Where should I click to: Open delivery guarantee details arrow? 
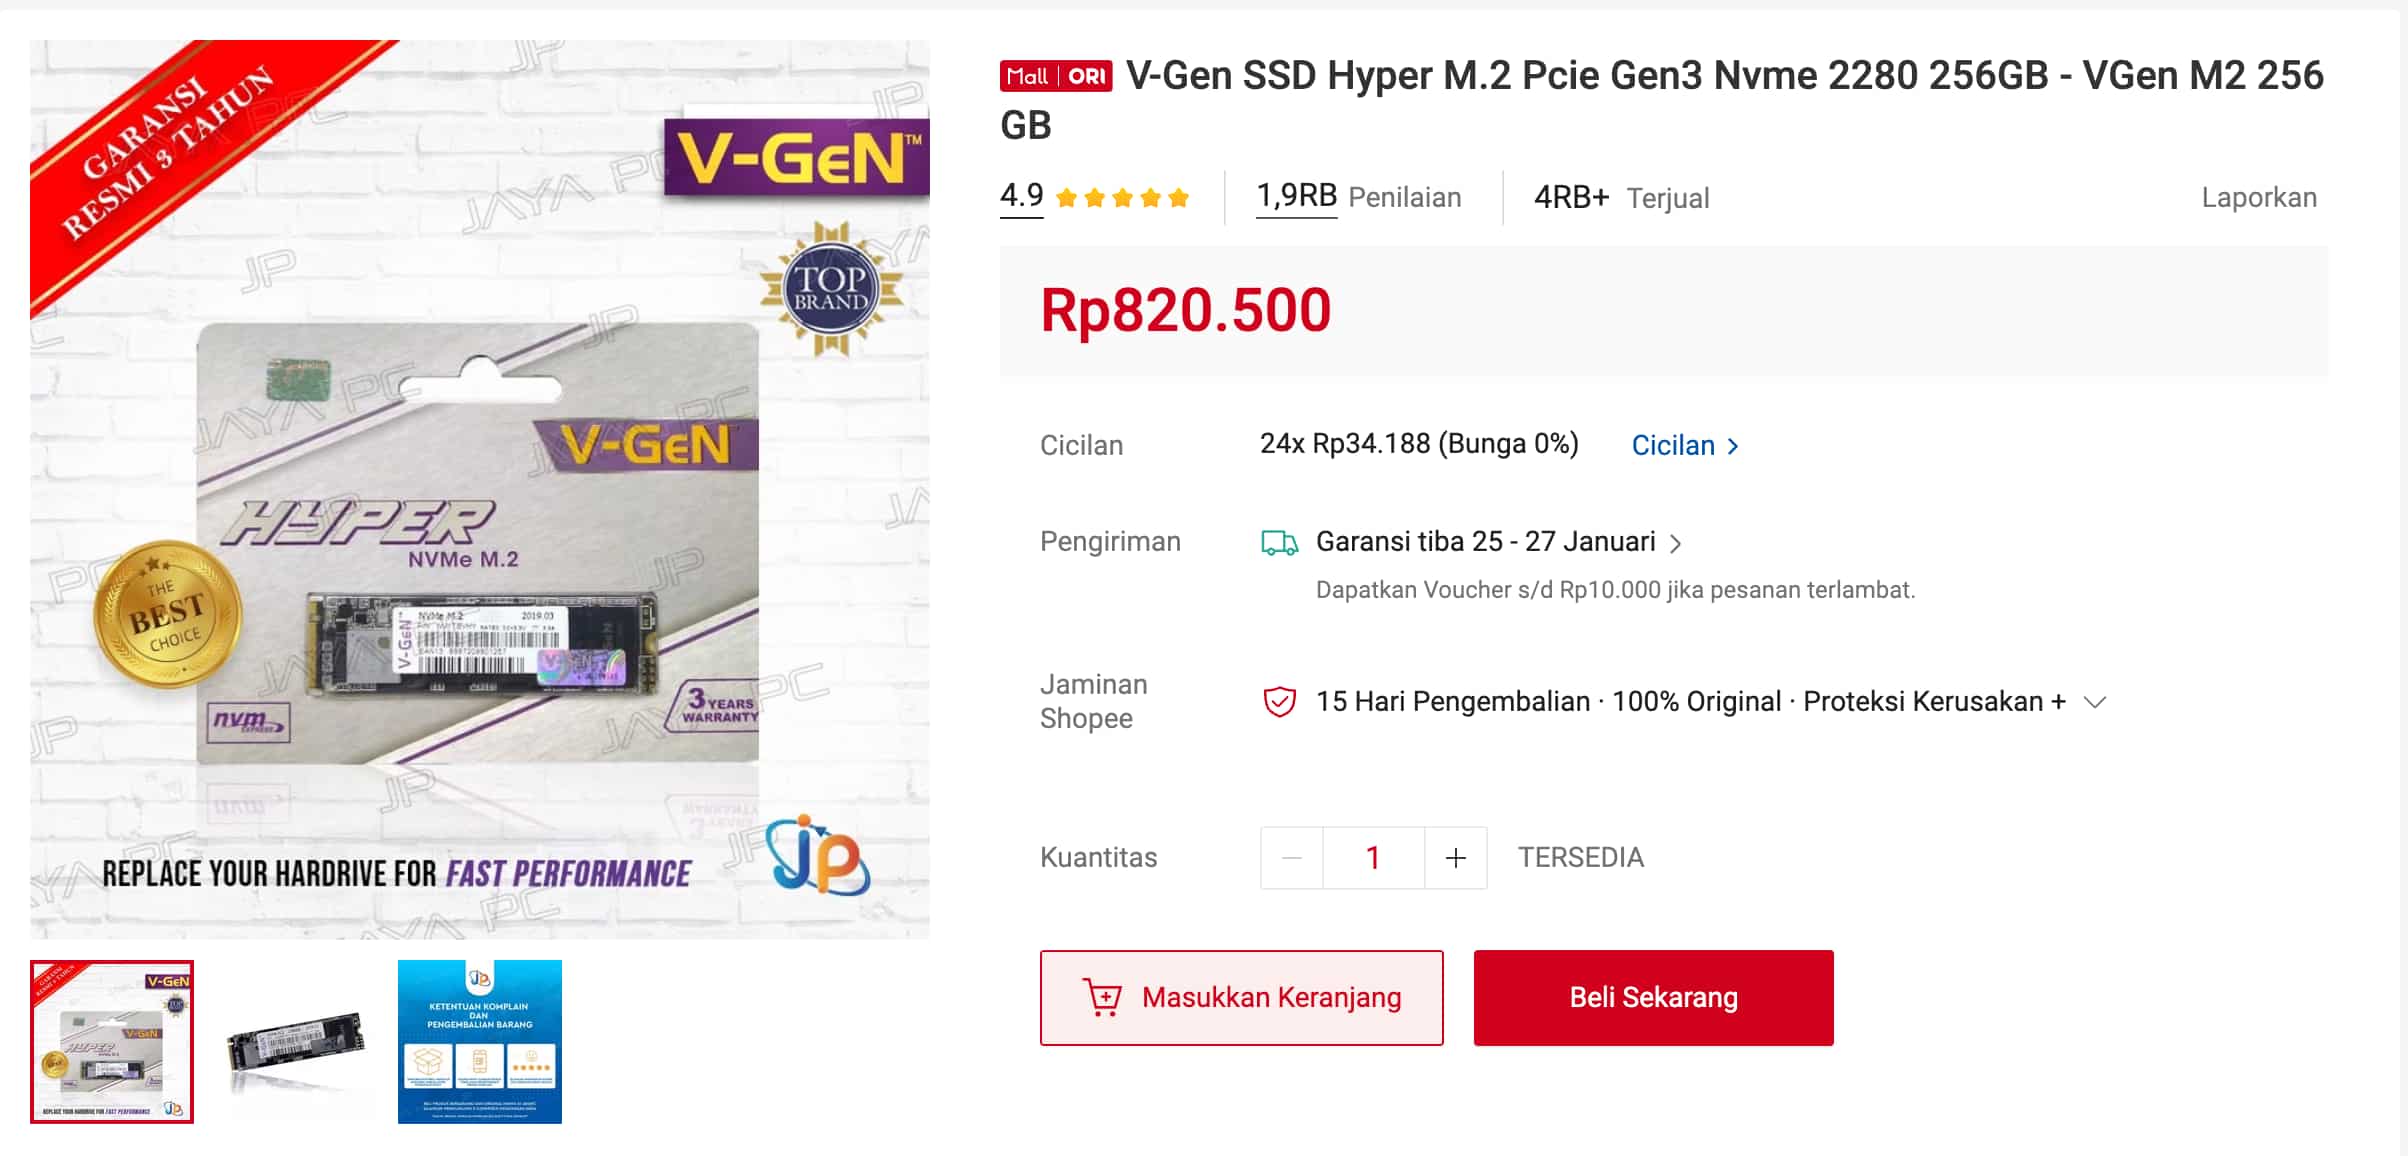[x=1676, y=543]
